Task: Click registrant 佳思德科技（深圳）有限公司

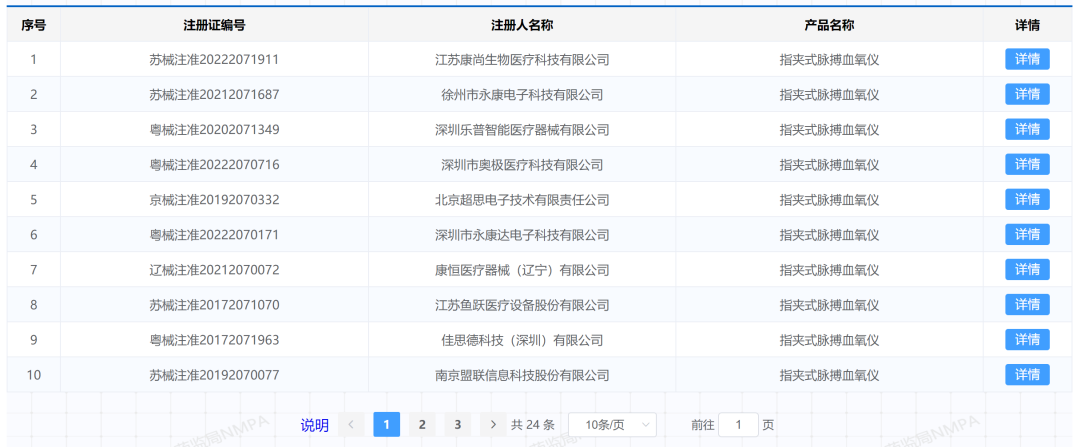Action: tap(522, 341)
